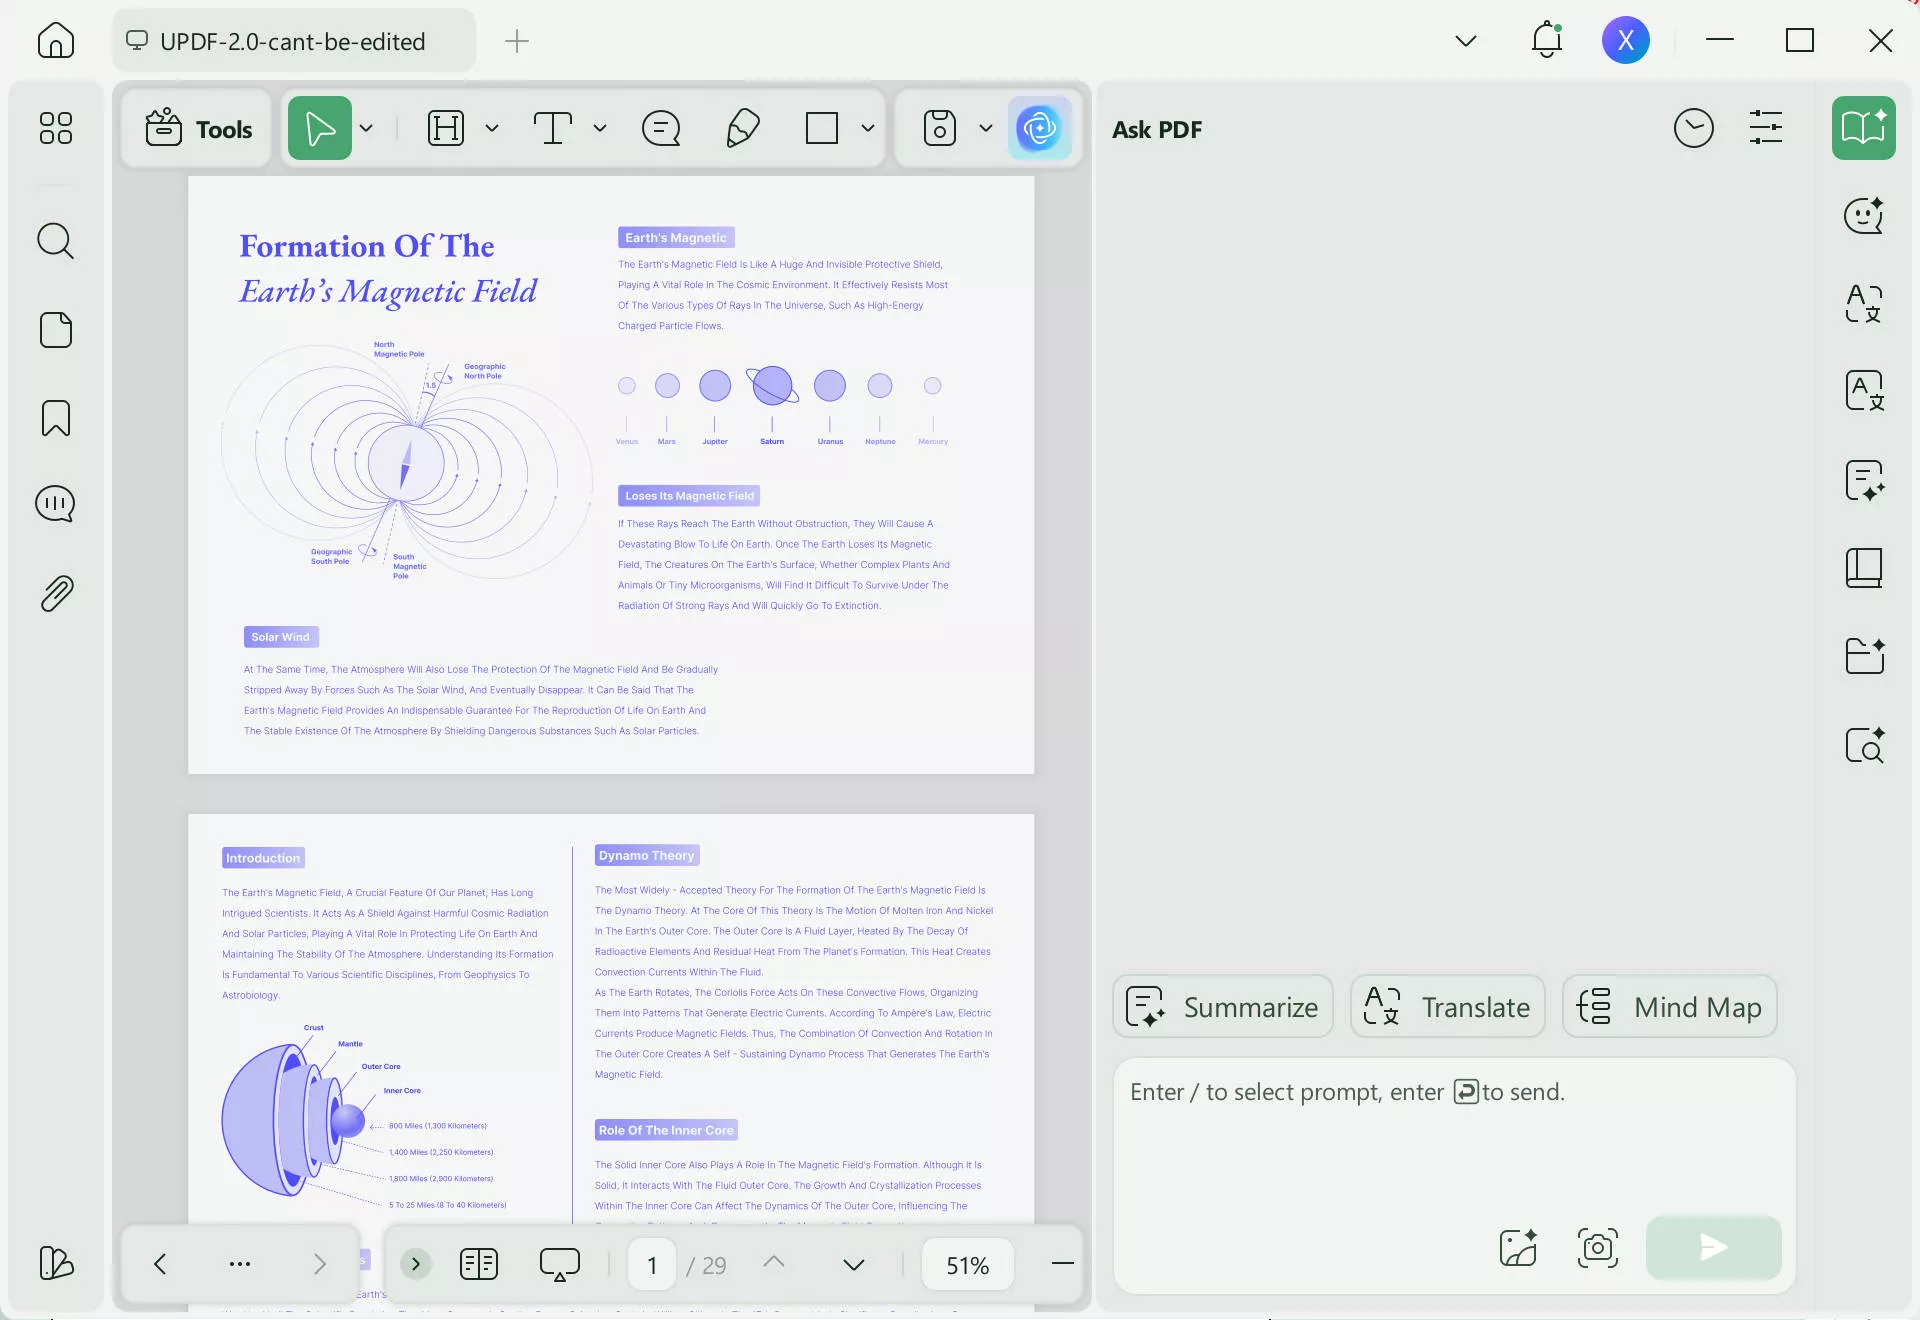Viewport: 1920px width, 1320px height.
Task: Expand the shape tool dropdown arrow
Action: click(x=868, y=128)
